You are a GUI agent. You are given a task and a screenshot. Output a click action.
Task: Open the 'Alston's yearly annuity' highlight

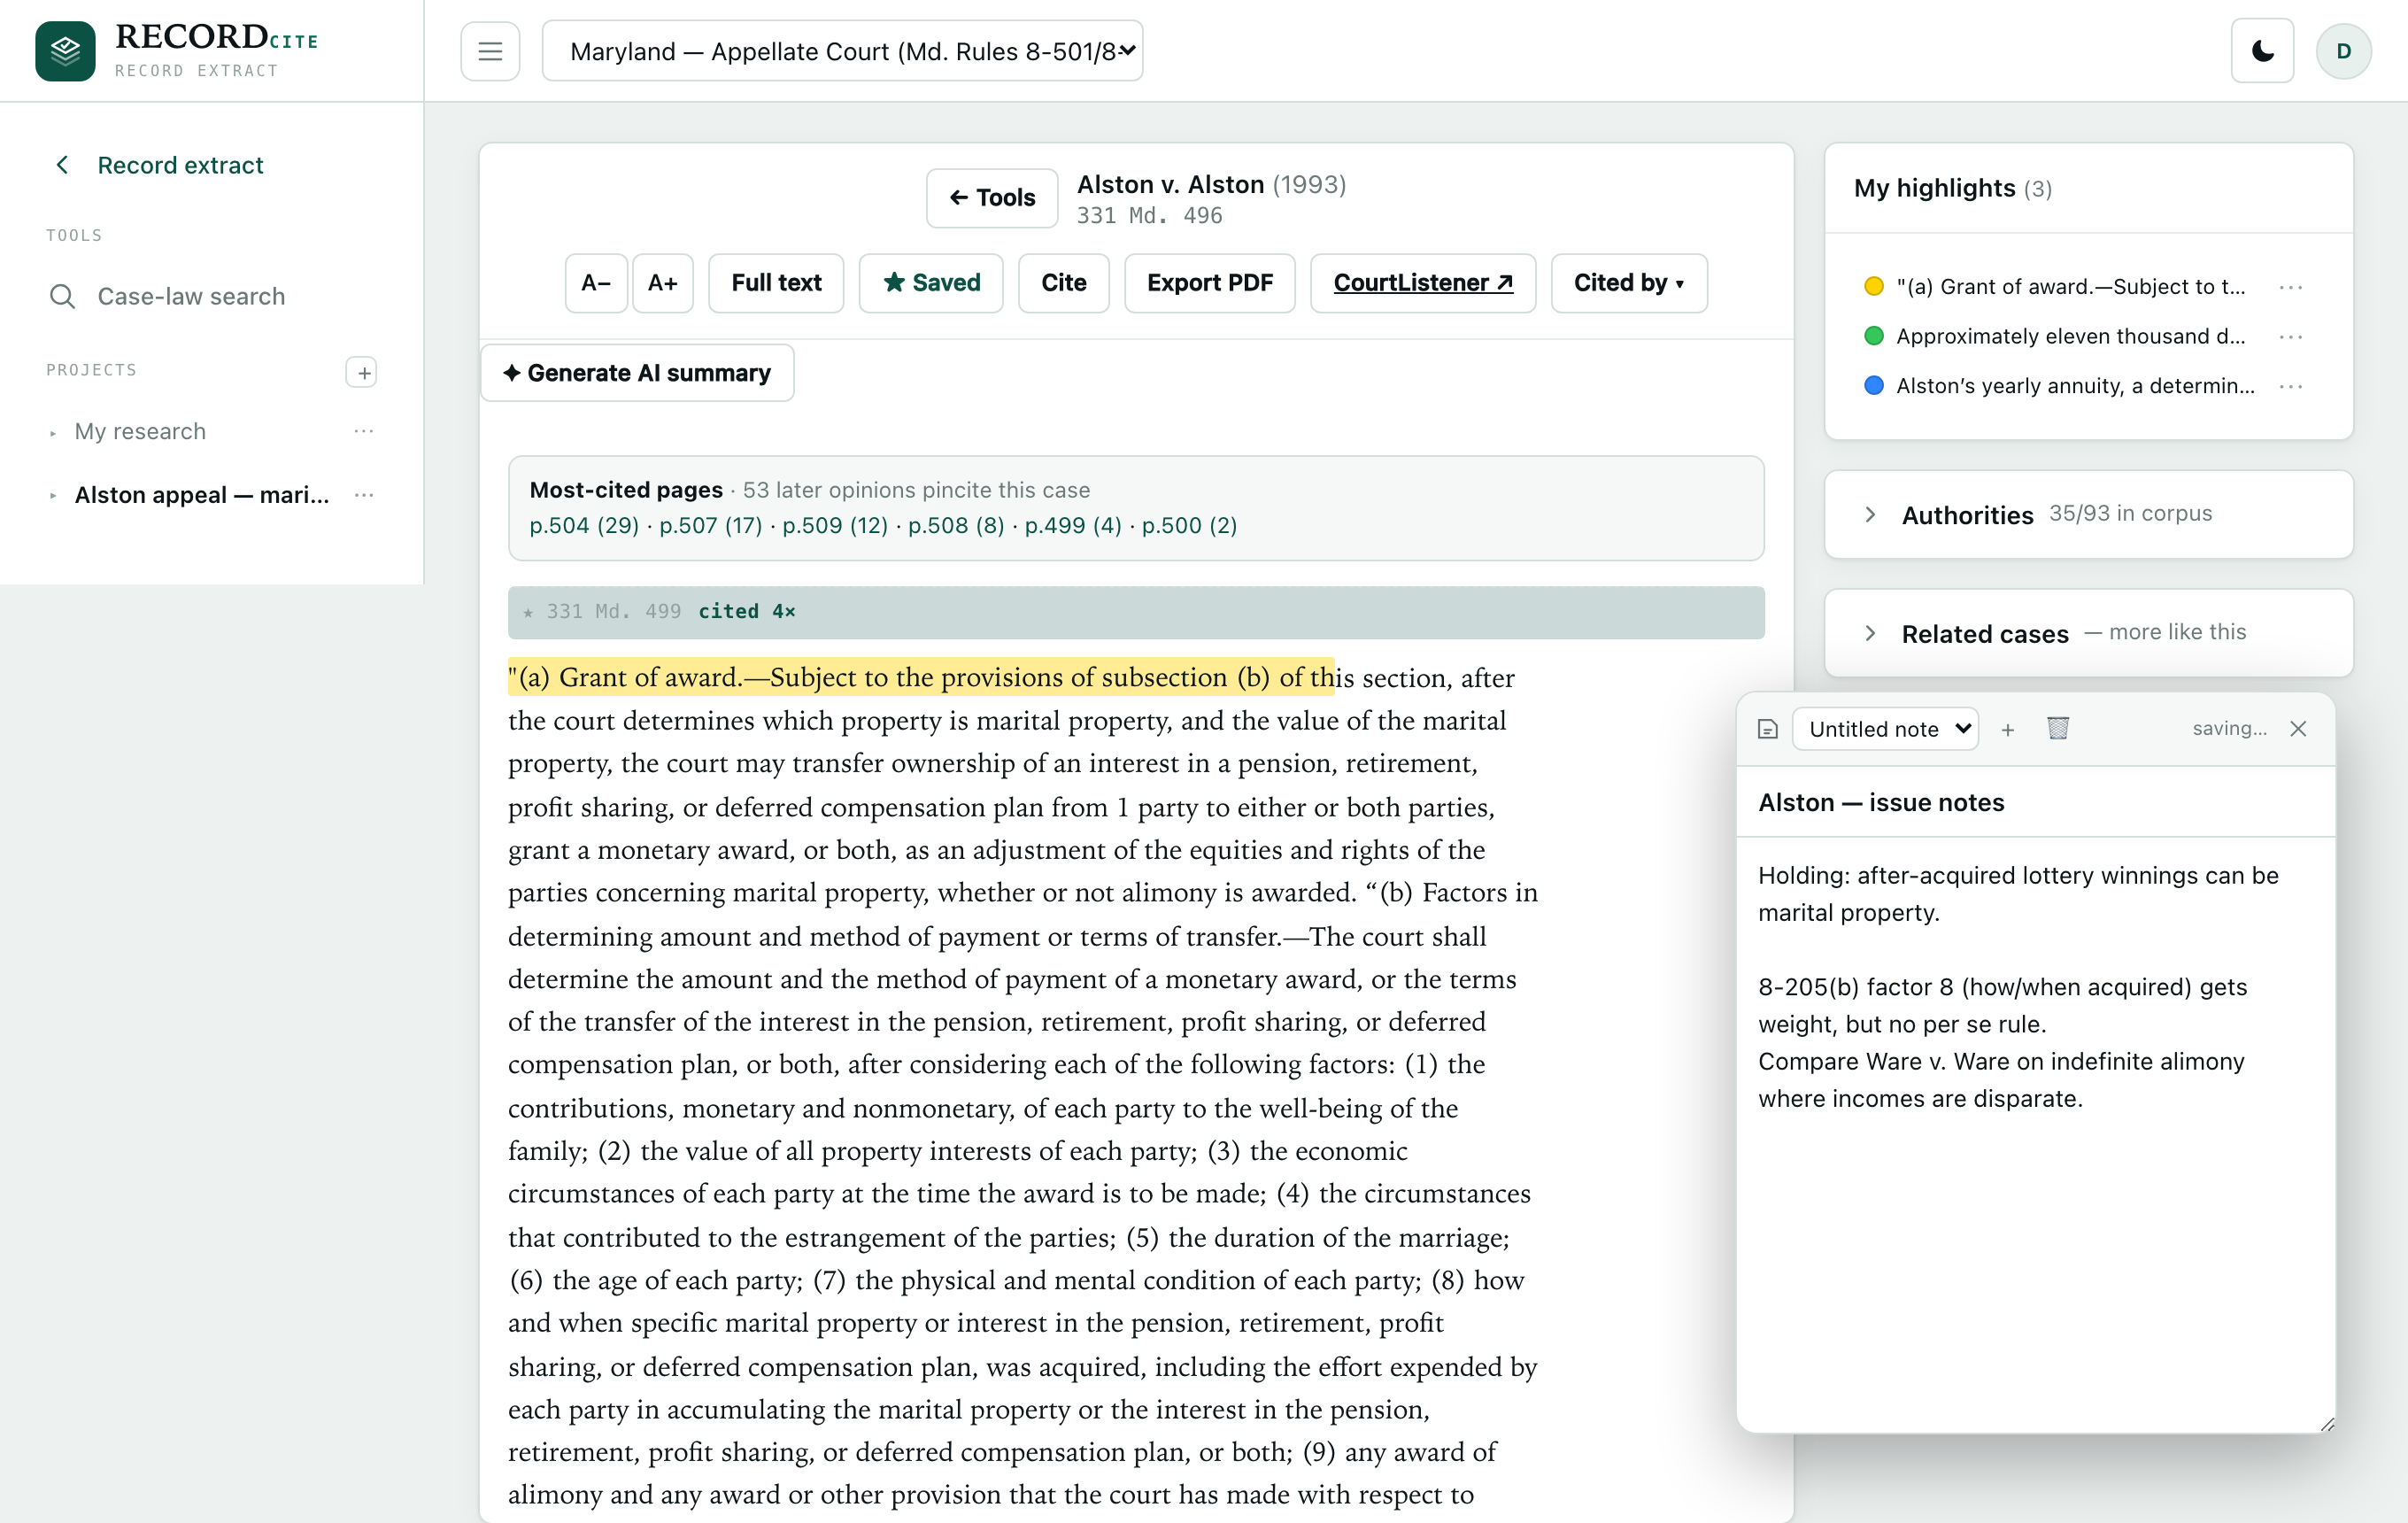(x=2075, y=386)
